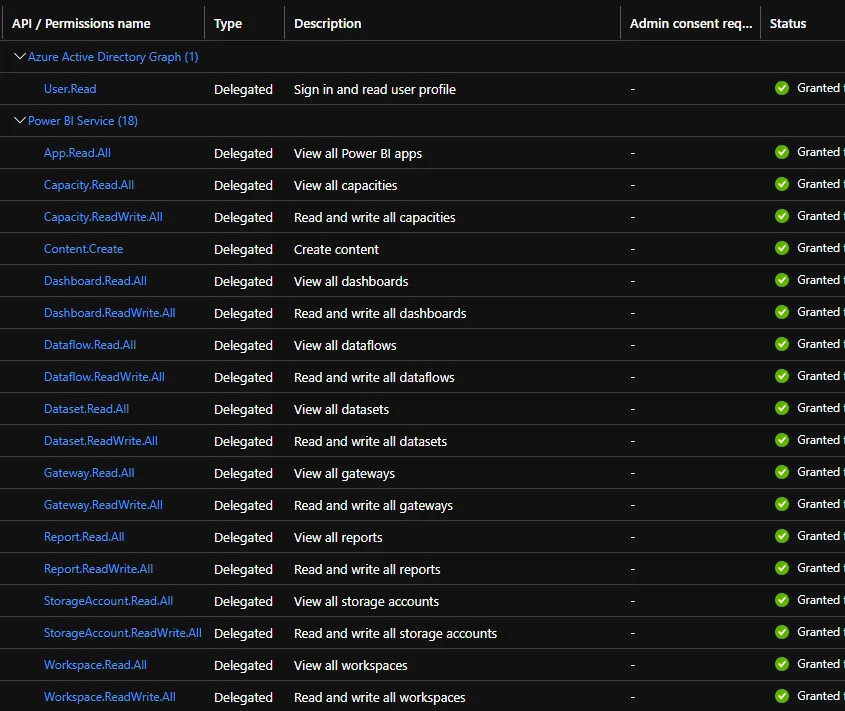Click the Report.Read.All link
This screenshot has width=845, height=711.
click(84, 537)
